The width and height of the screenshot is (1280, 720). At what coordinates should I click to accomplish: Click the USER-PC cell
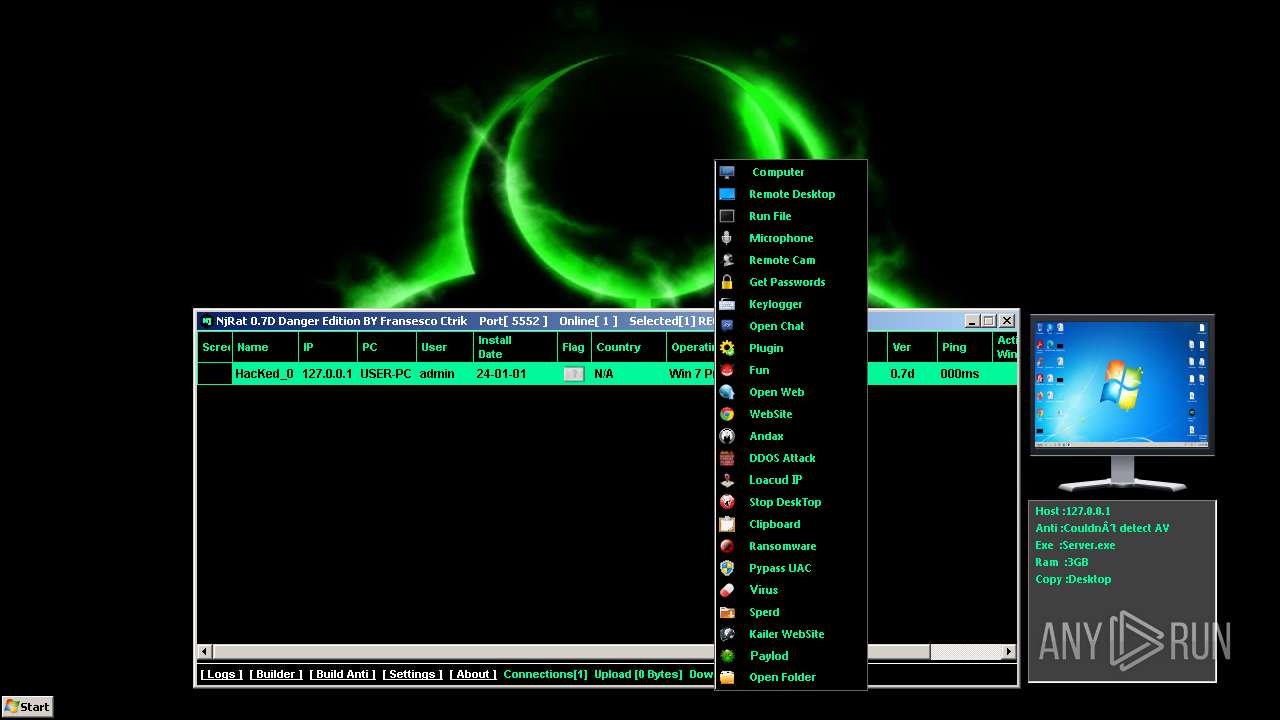(x=386, y=374)
